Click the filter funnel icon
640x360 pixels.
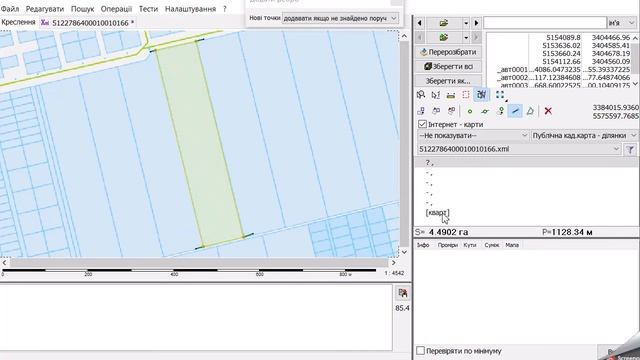pyautogui.click(x=630, y=150)
